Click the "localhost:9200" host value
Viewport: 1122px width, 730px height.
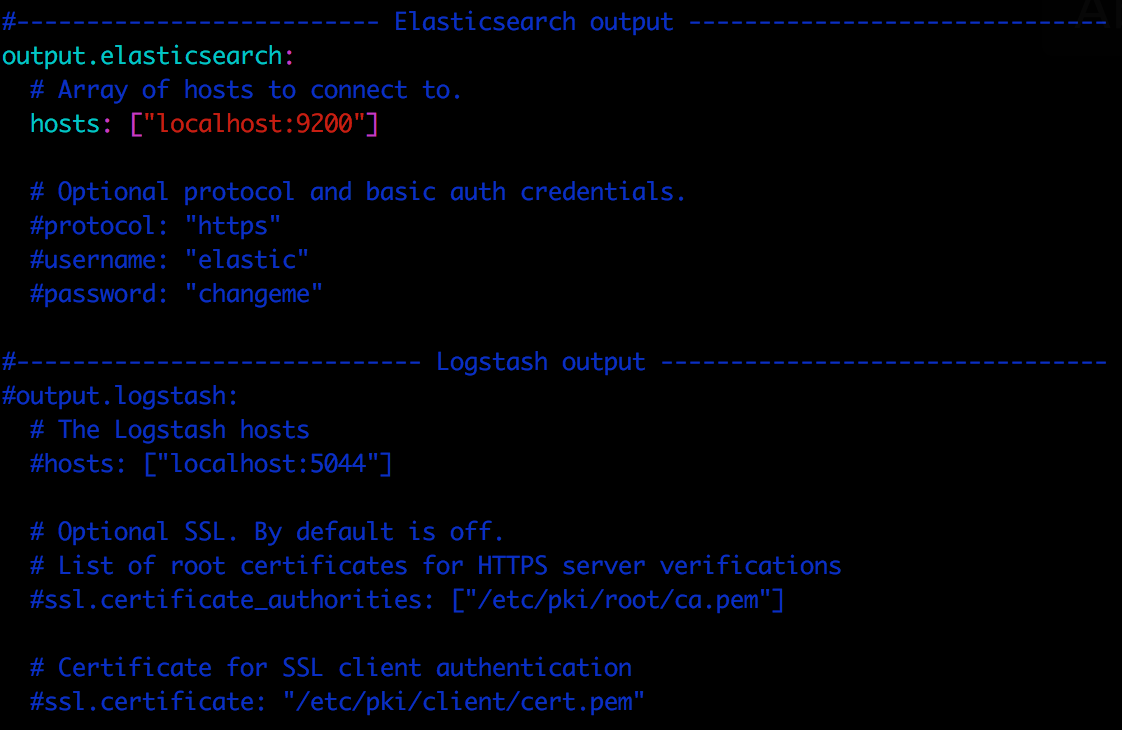255,124
